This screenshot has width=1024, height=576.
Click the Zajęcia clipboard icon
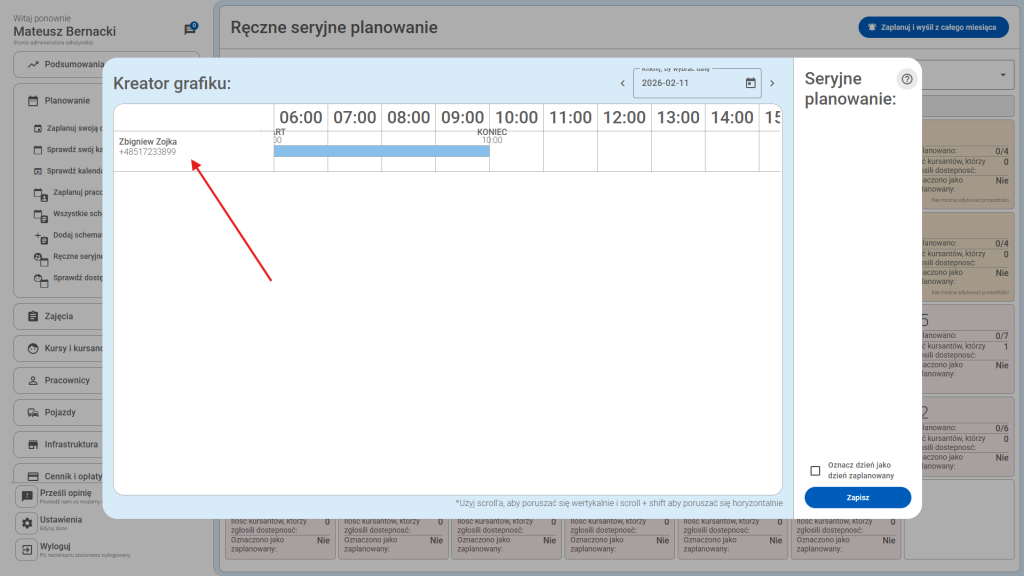tap(33, 316)
